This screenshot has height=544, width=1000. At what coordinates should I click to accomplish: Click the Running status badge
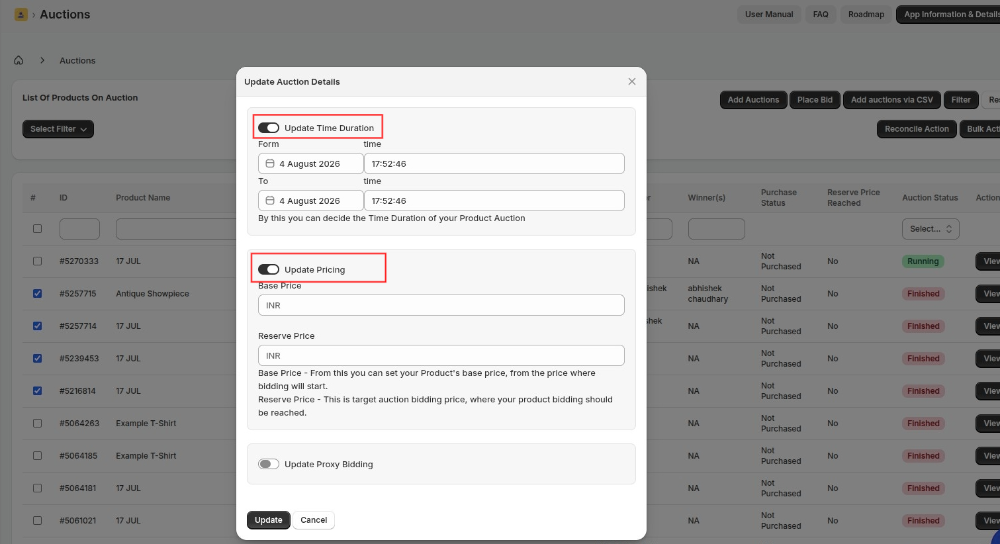pyautogui.click(x=923, y=261)
